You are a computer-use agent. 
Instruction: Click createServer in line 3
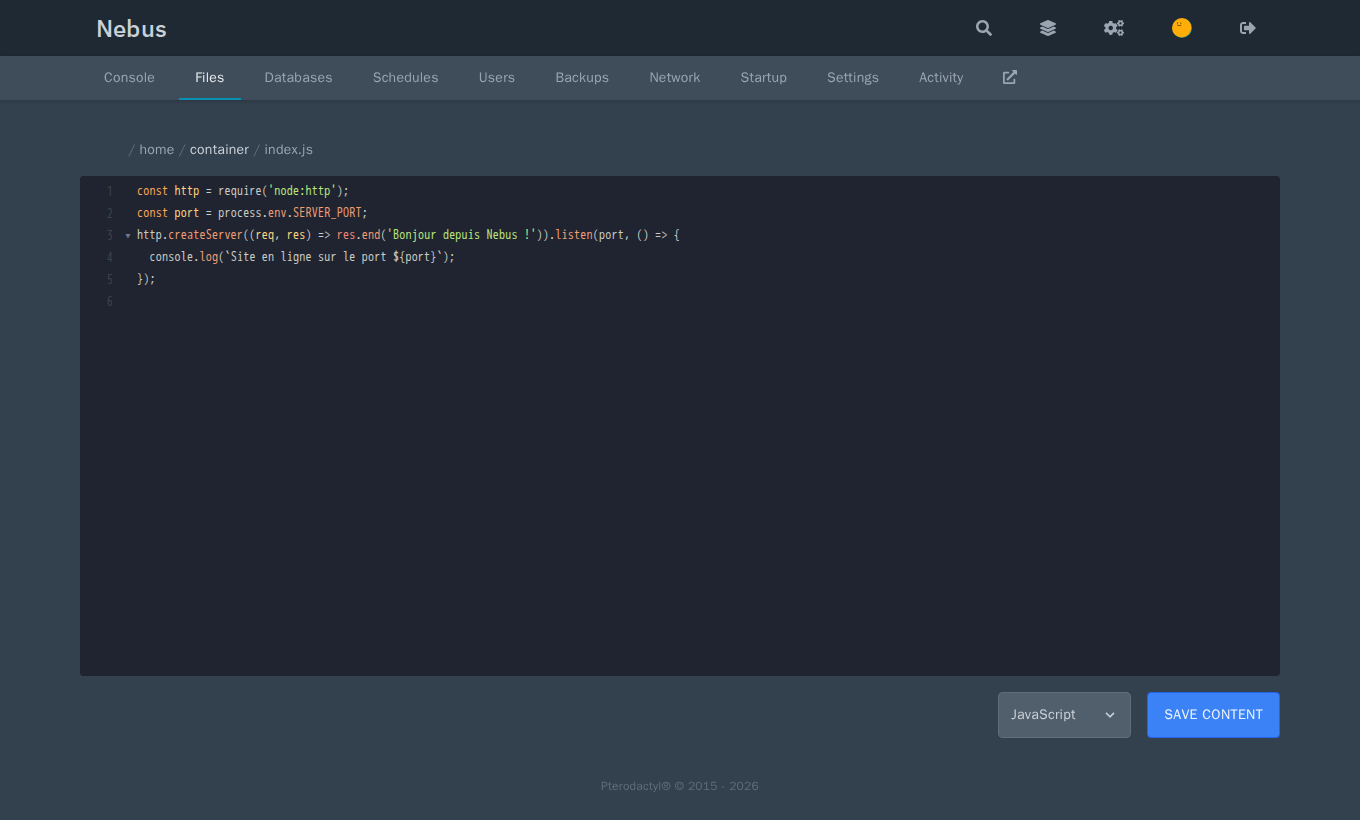point(205,235)
